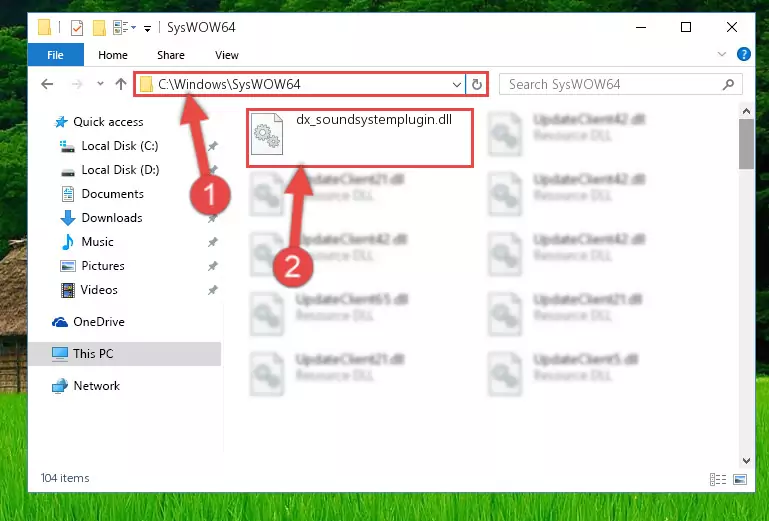
Task: Open Downloads in the sidebar
Action: pos(112,218)
